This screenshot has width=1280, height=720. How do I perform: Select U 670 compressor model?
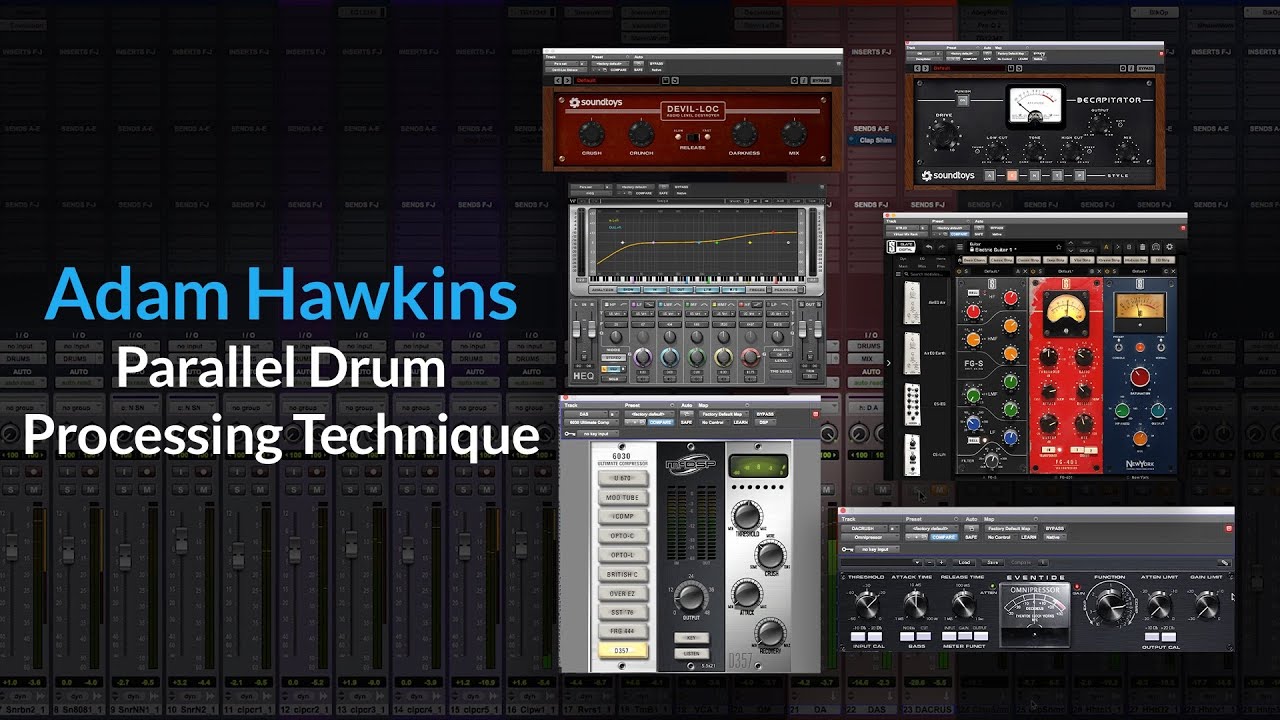point(622,478)
